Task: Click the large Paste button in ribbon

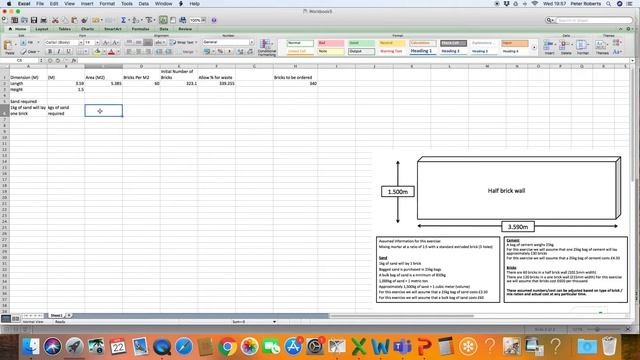Action: click(x=9, y=47)
